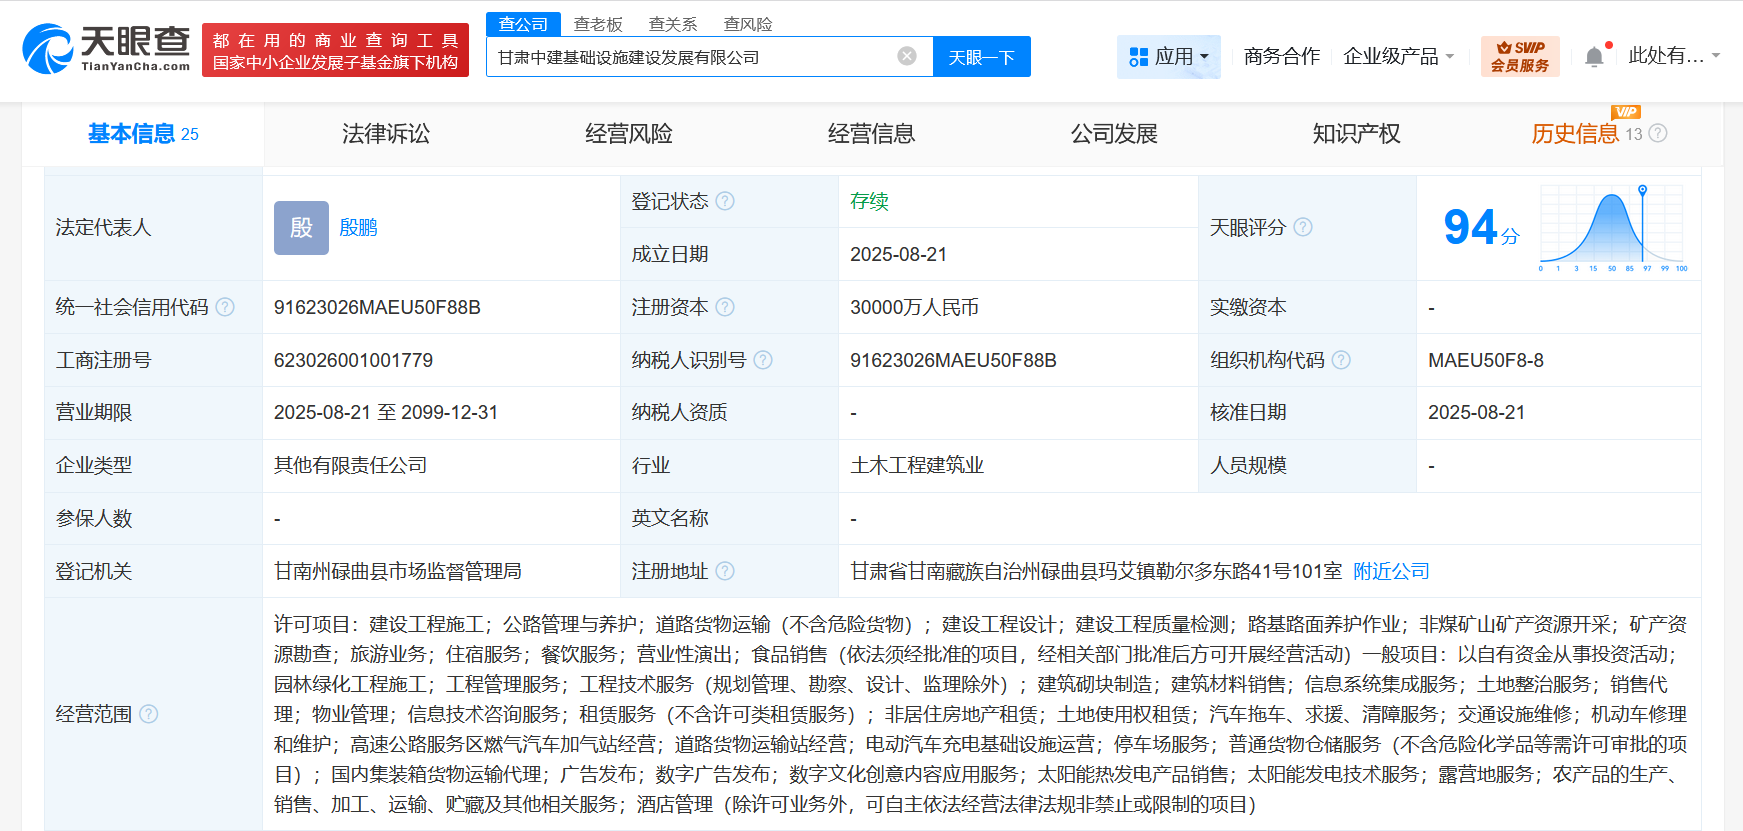Click help icon beside 统一社会信用代码
The image size is (1743, 831).
tap(225, 307)
